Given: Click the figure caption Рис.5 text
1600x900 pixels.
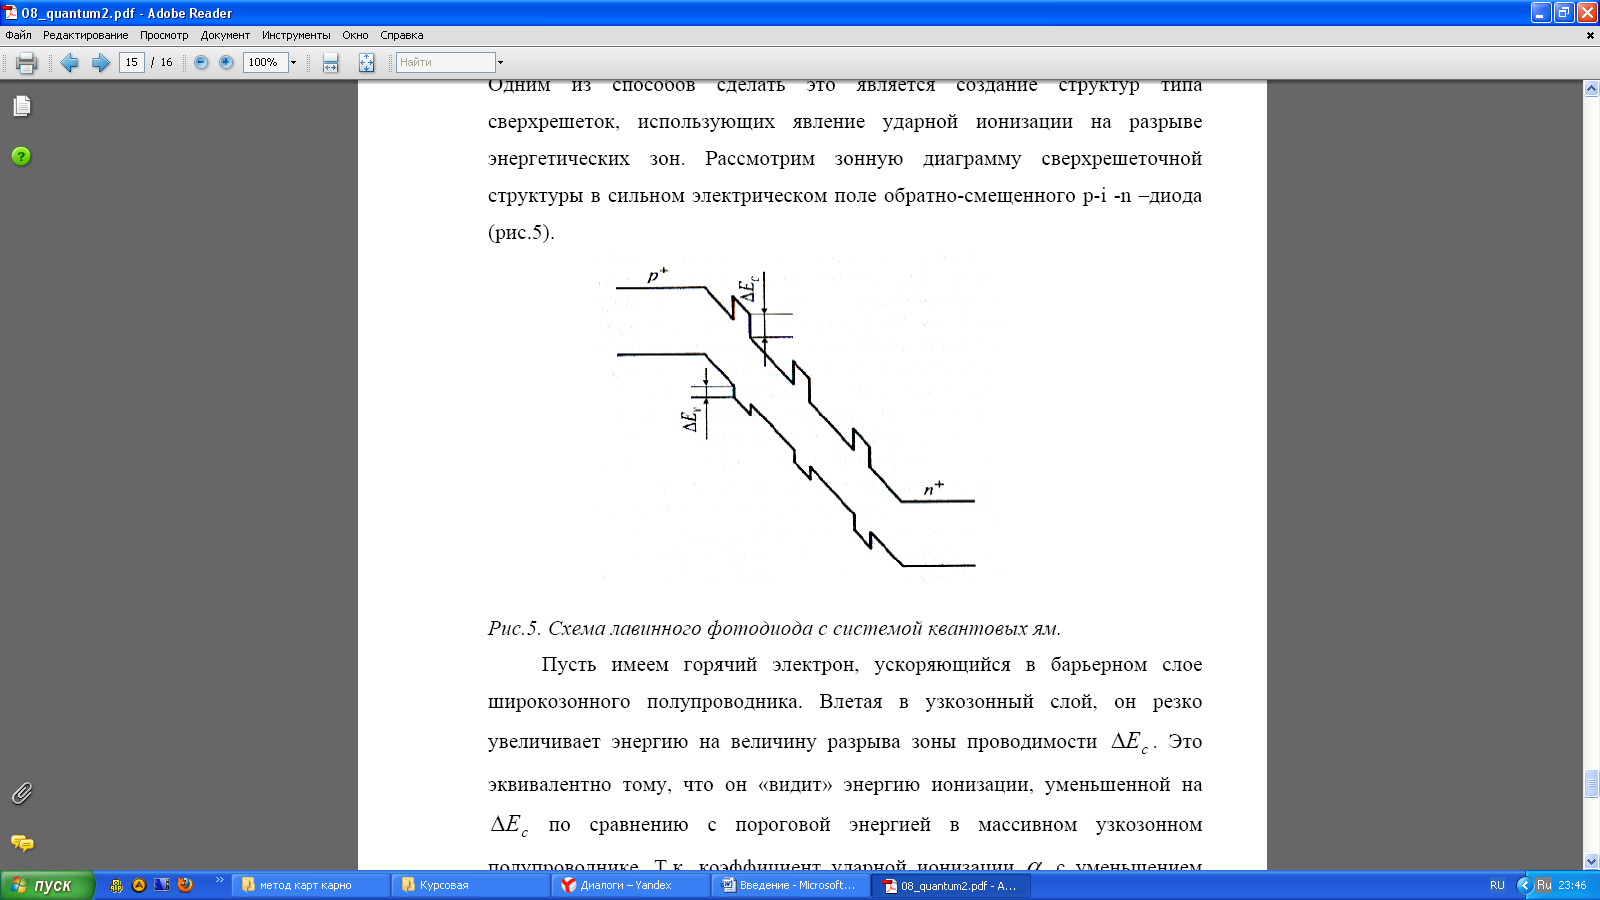Looking at the screenshot, I should click(x=774, y=628).
